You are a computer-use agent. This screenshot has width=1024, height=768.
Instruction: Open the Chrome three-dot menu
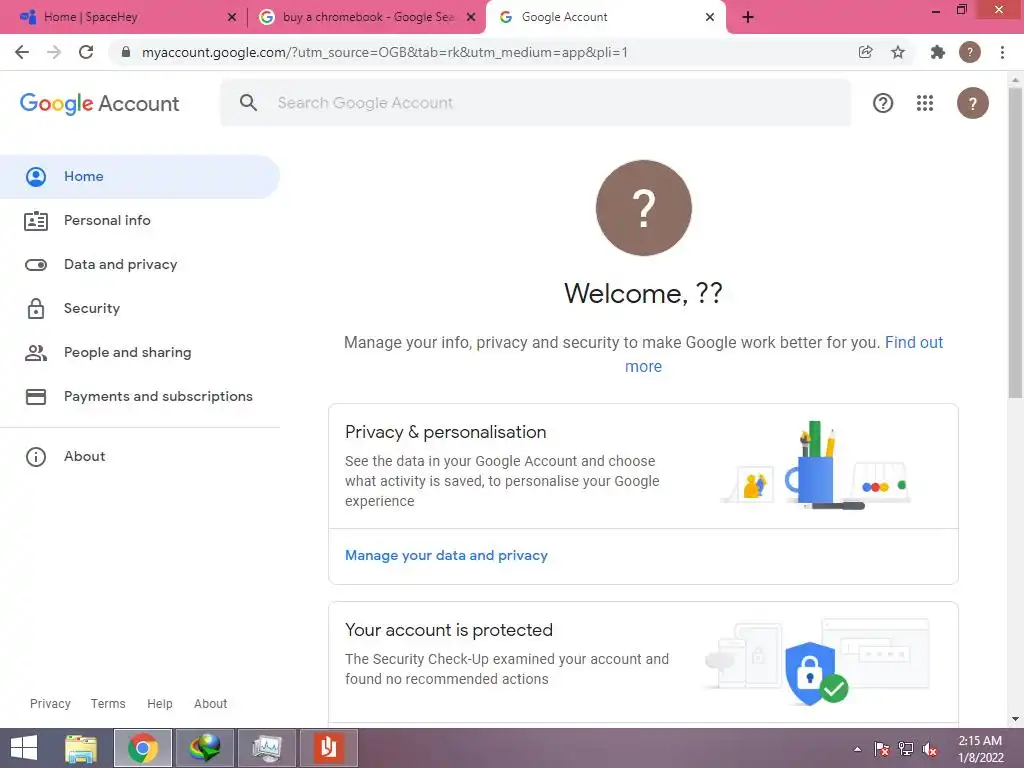point(1002,52)
